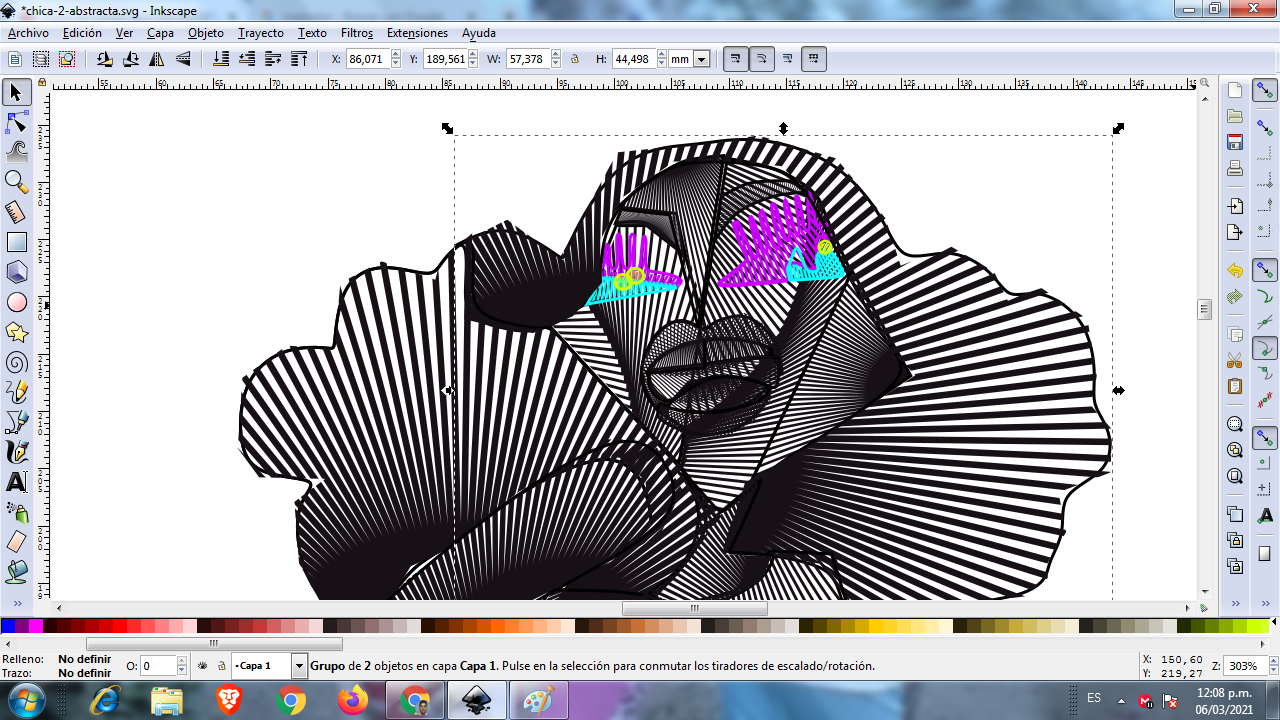Select the Ellipse circle tool

click(16, 302)
